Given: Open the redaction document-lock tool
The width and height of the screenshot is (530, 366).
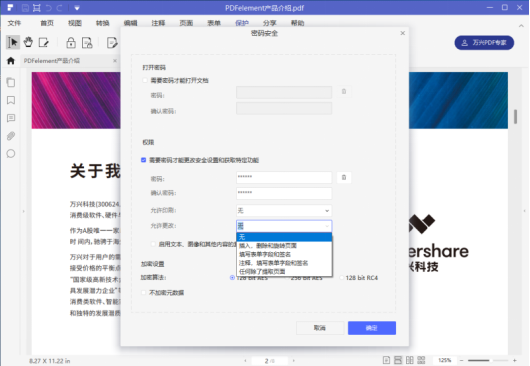Looking at the screenshot, I should click(x=87, y=43).
